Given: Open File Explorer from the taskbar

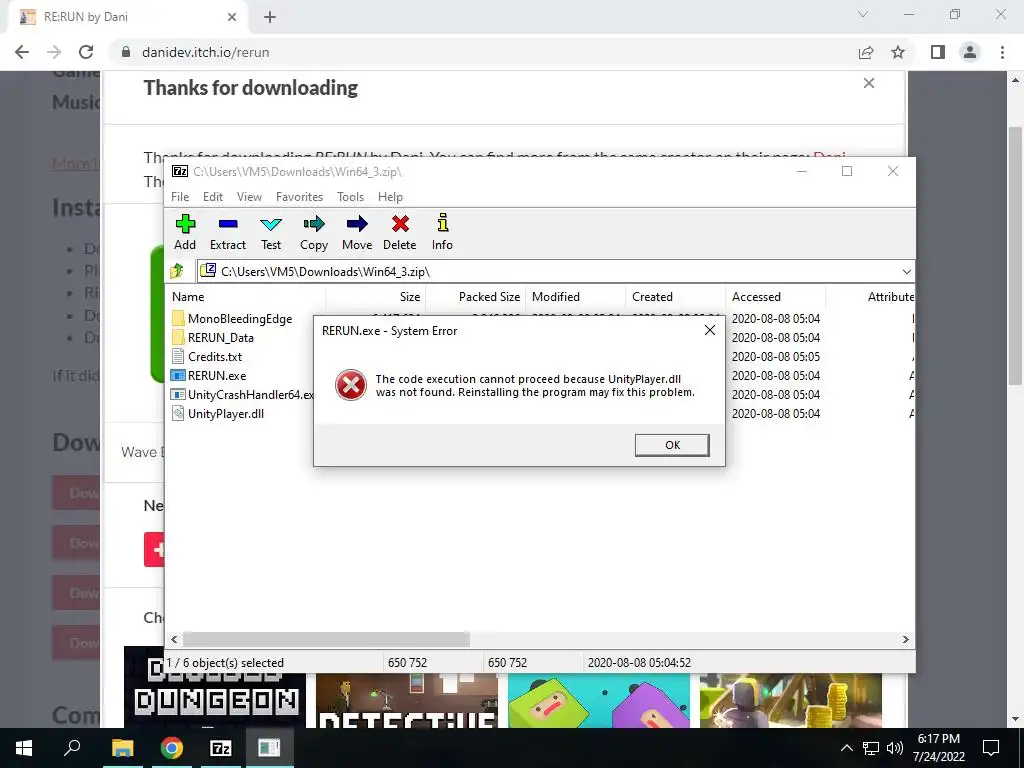Looking at the screenshot, I should 122,748.
